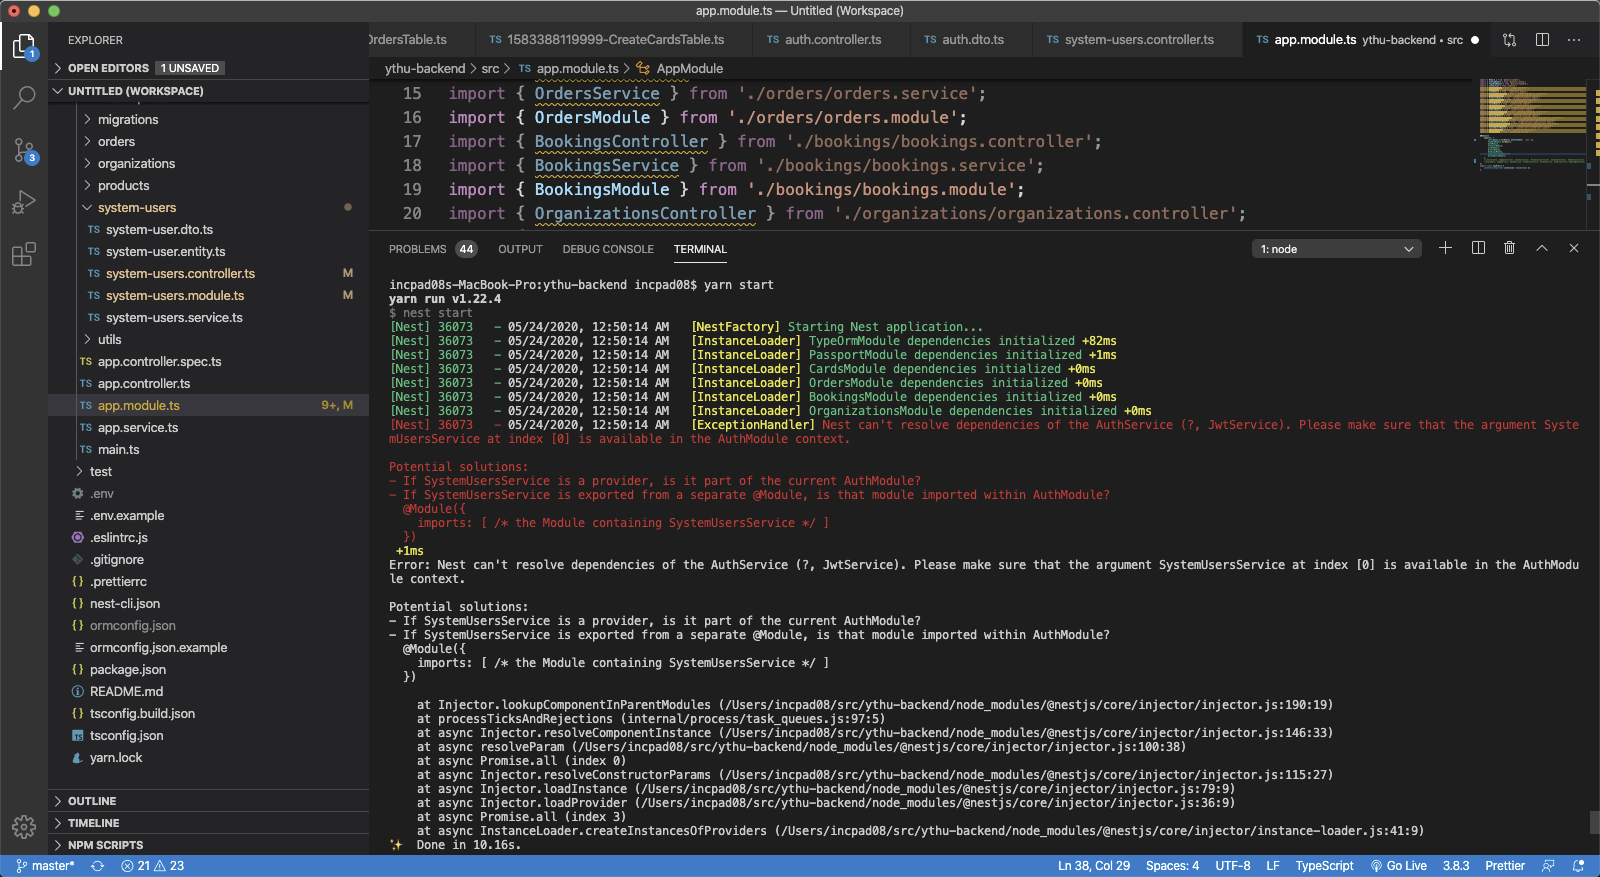Open system-users.service.ts file
The image size is (1600, 877).
point(209,318)
